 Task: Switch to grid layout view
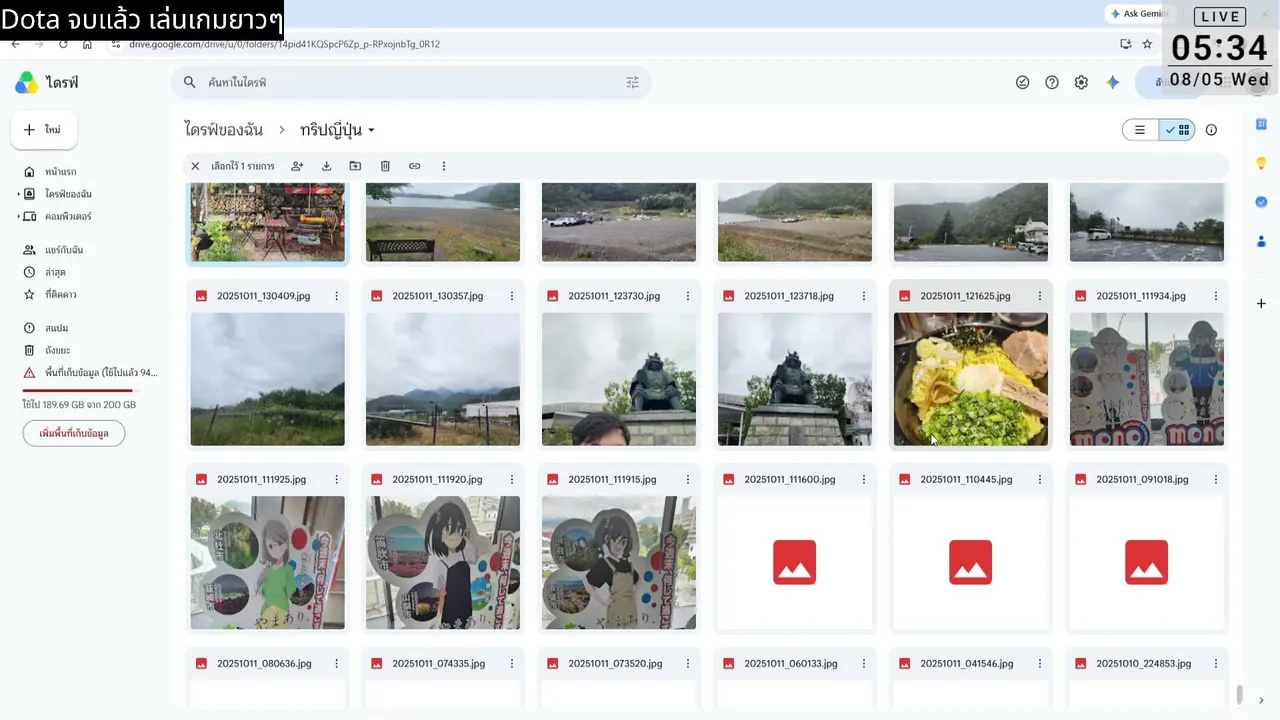click(1177, 130)
